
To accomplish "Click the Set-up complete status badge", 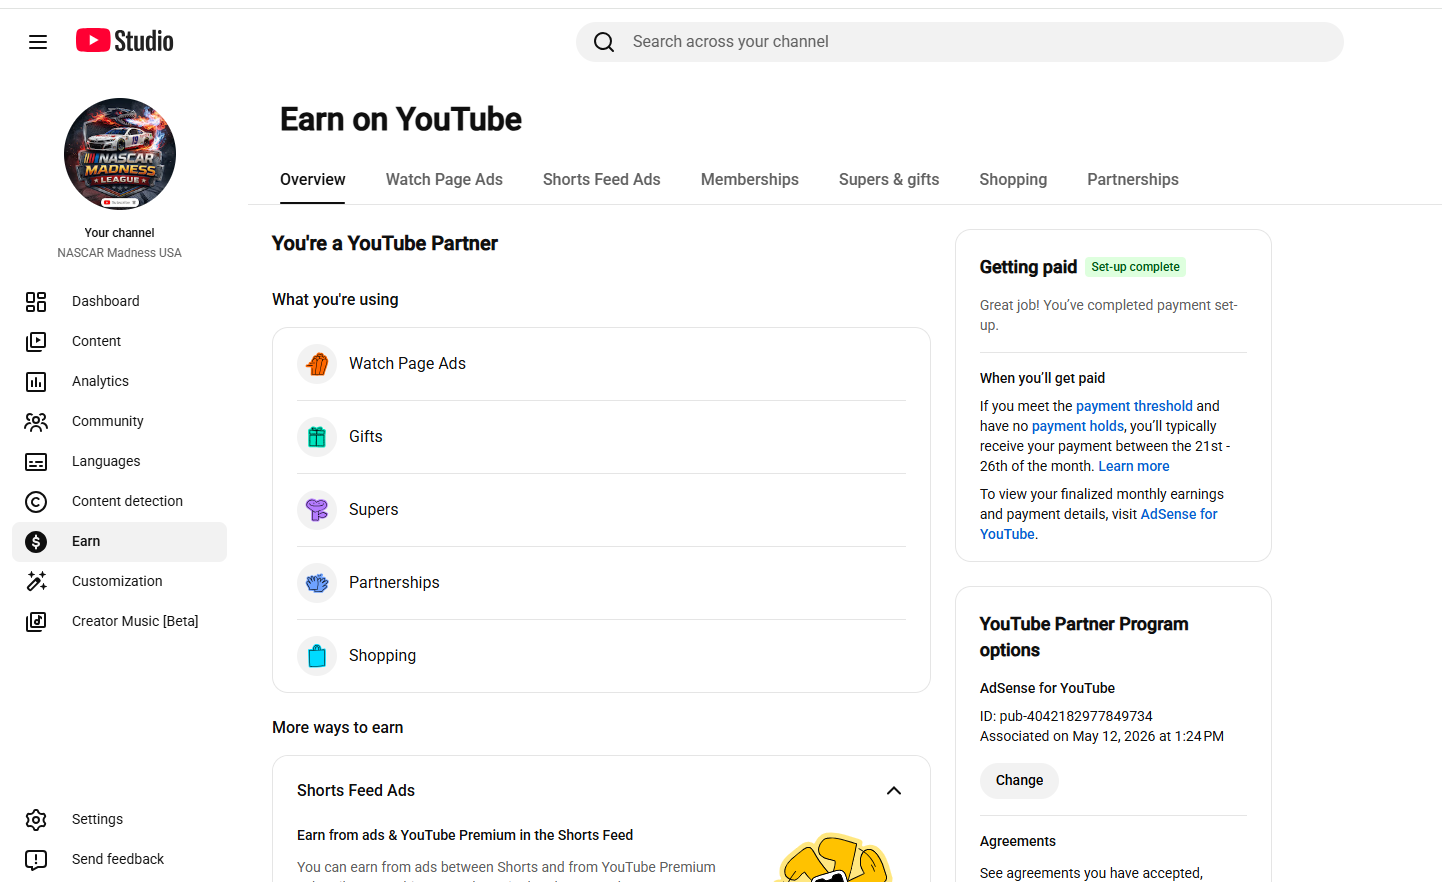I will click(1135, 268).
